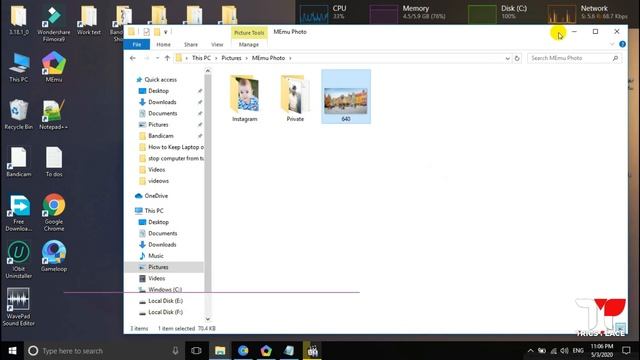
Task: Click 'MEmu Photo' in the address path
Action: [268, 58]
